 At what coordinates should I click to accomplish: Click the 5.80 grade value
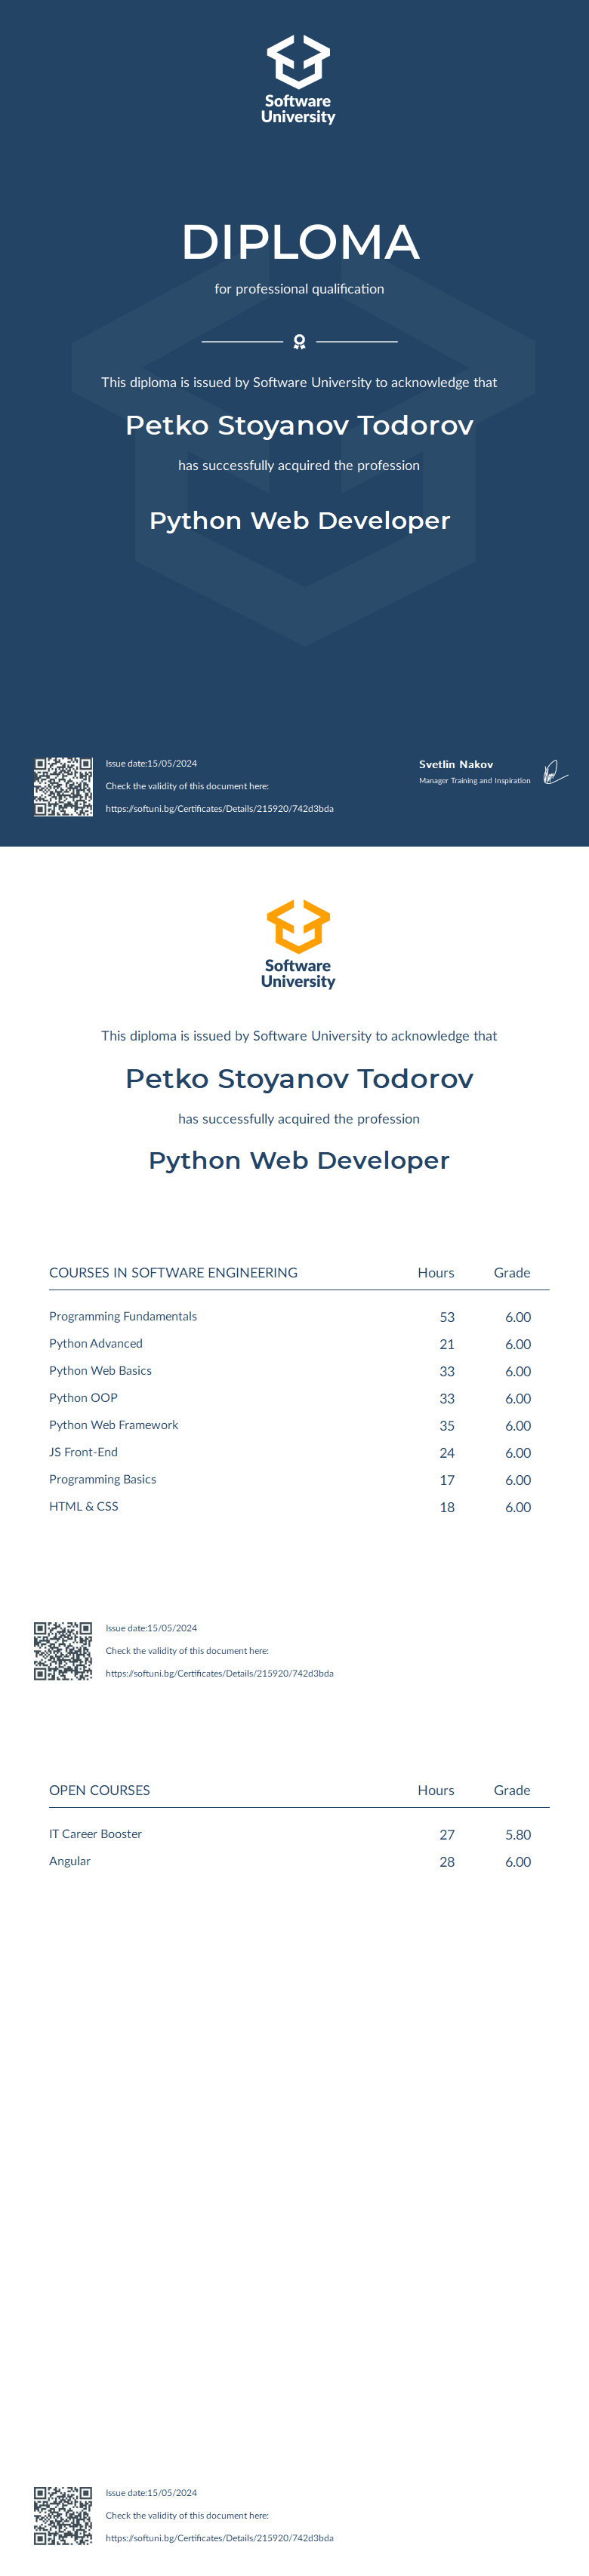click(x=517, y=1835)
